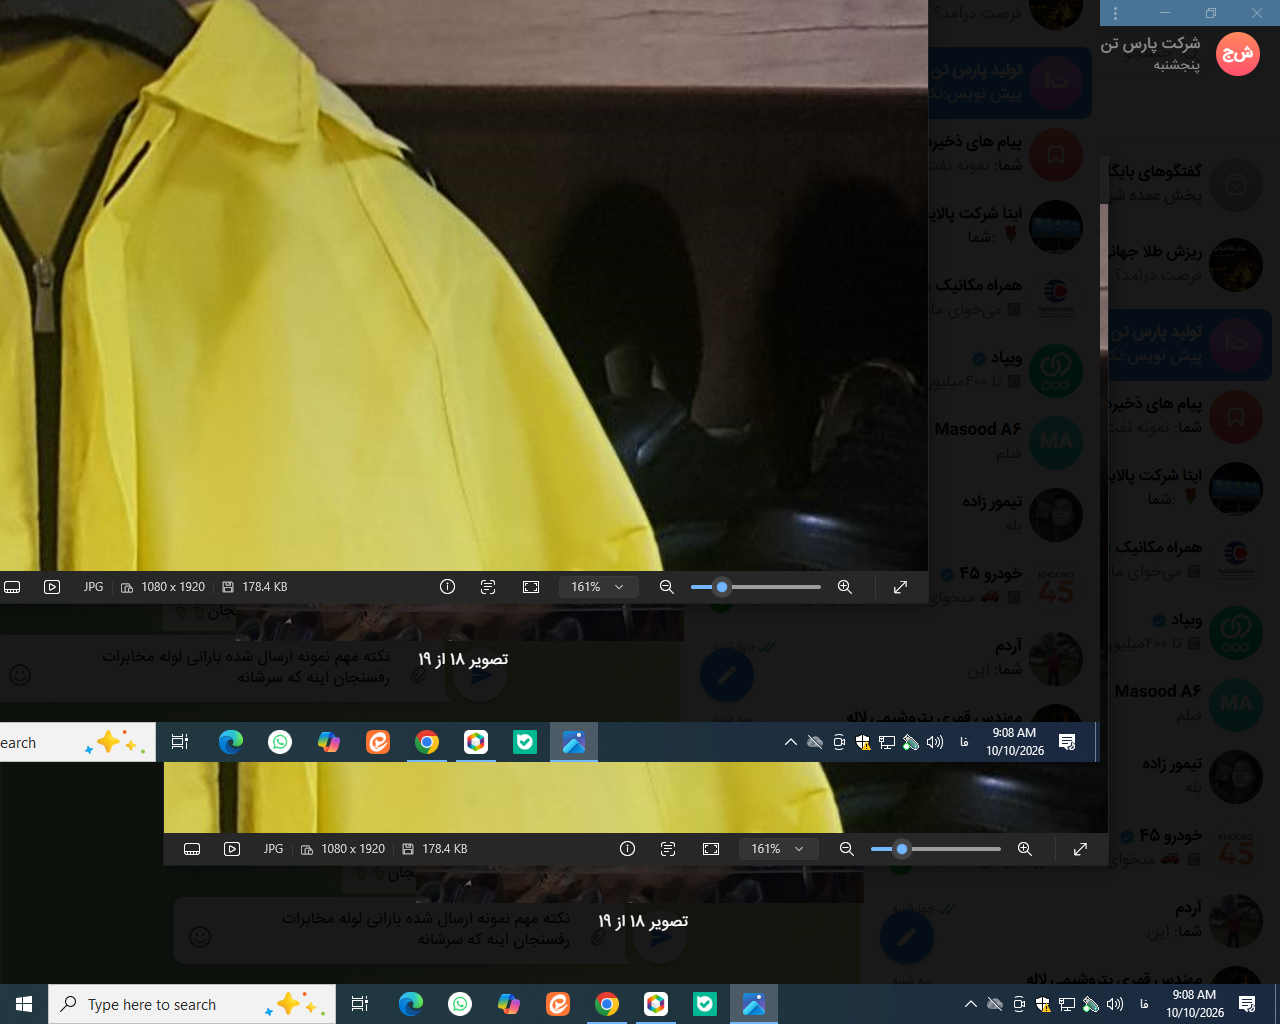This screenshot has width=1280, height=1024.
Task: Open the 9:08 AM clock on bottom taskbar
Action: [1195, 1004]
